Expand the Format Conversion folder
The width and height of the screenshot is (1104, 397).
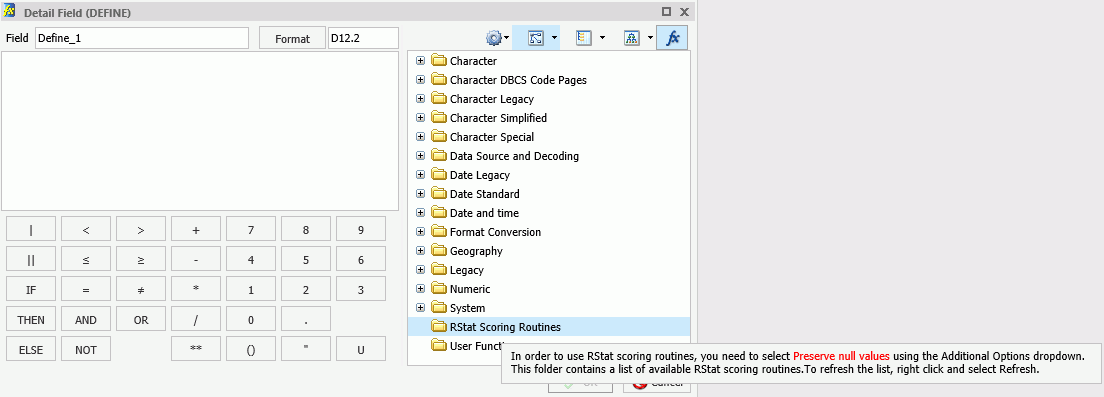420,232
